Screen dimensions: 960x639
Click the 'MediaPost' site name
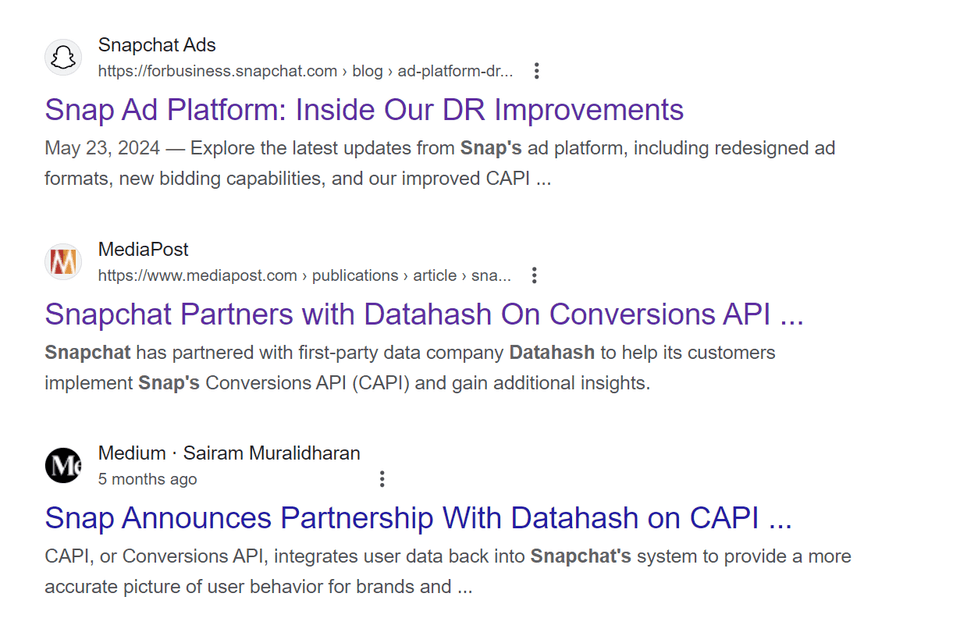[143, 250]
